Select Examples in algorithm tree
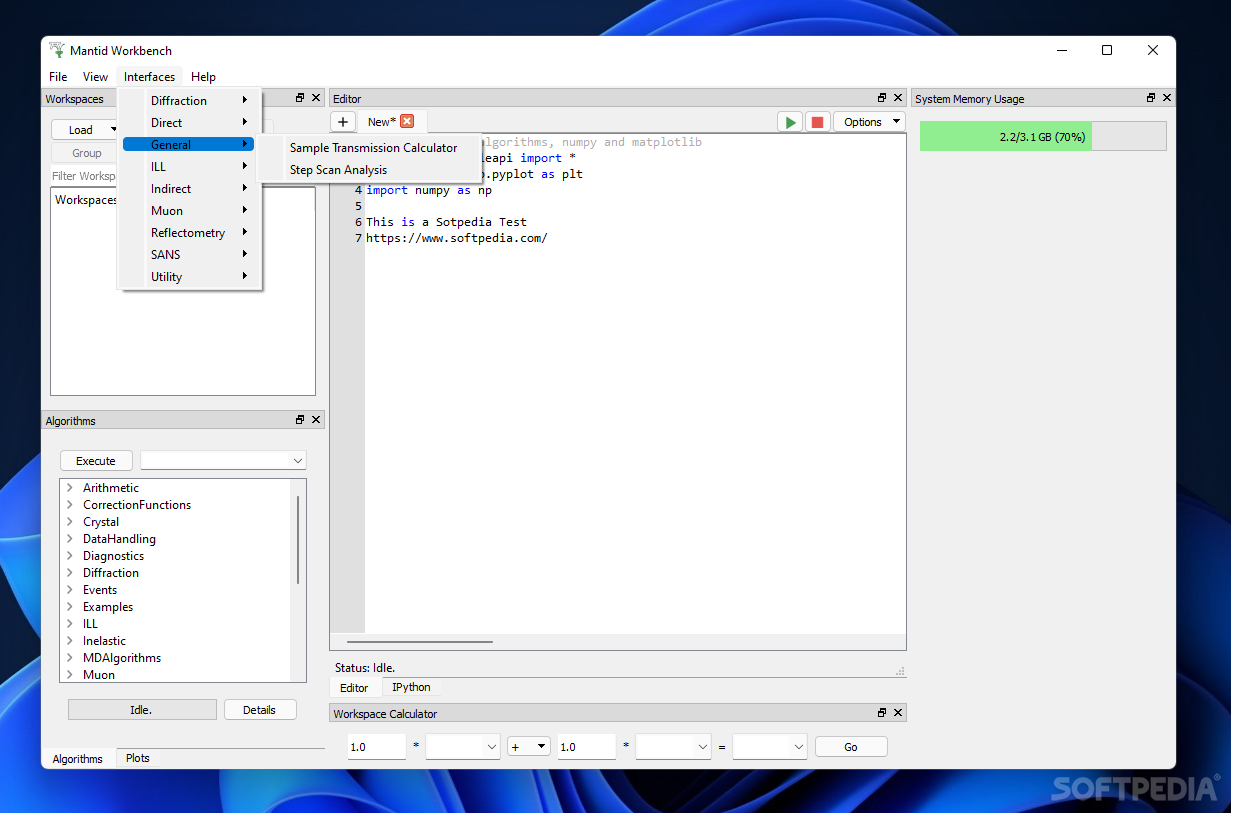Image resolution: width=1236 pixels, height=816 pixels. click(x=108, y=607)
